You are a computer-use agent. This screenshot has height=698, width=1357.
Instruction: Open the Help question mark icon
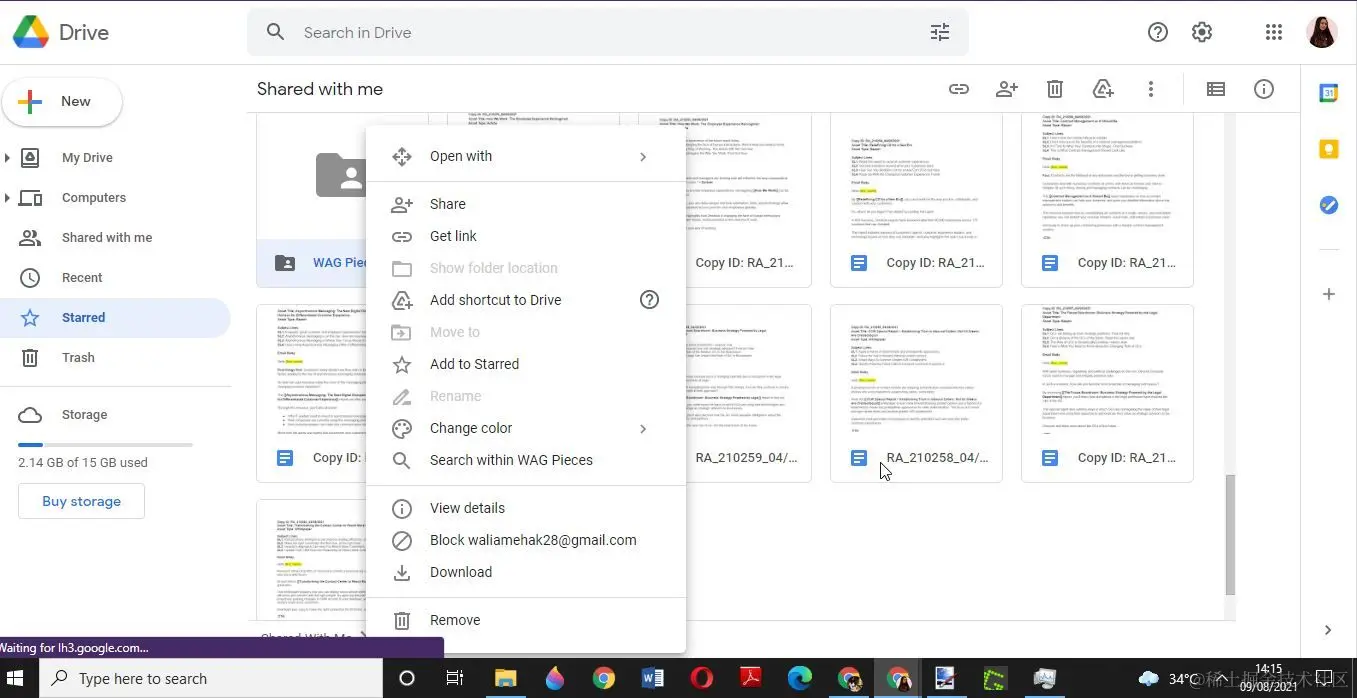pos(1158,32)
